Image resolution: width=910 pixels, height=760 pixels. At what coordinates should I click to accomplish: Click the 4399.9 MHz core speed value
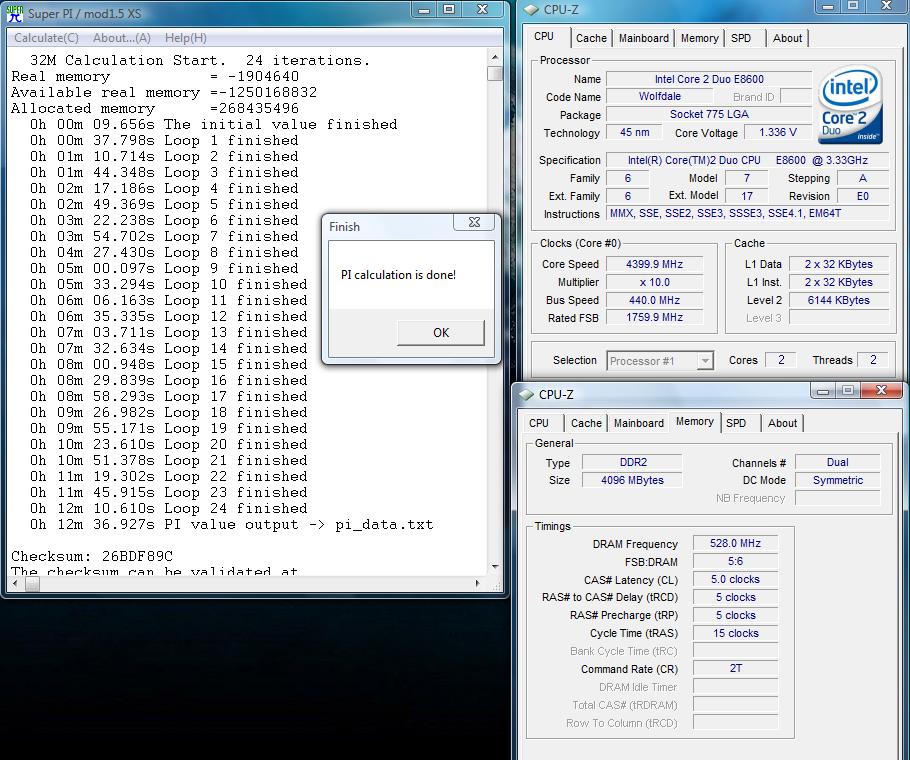654,264
